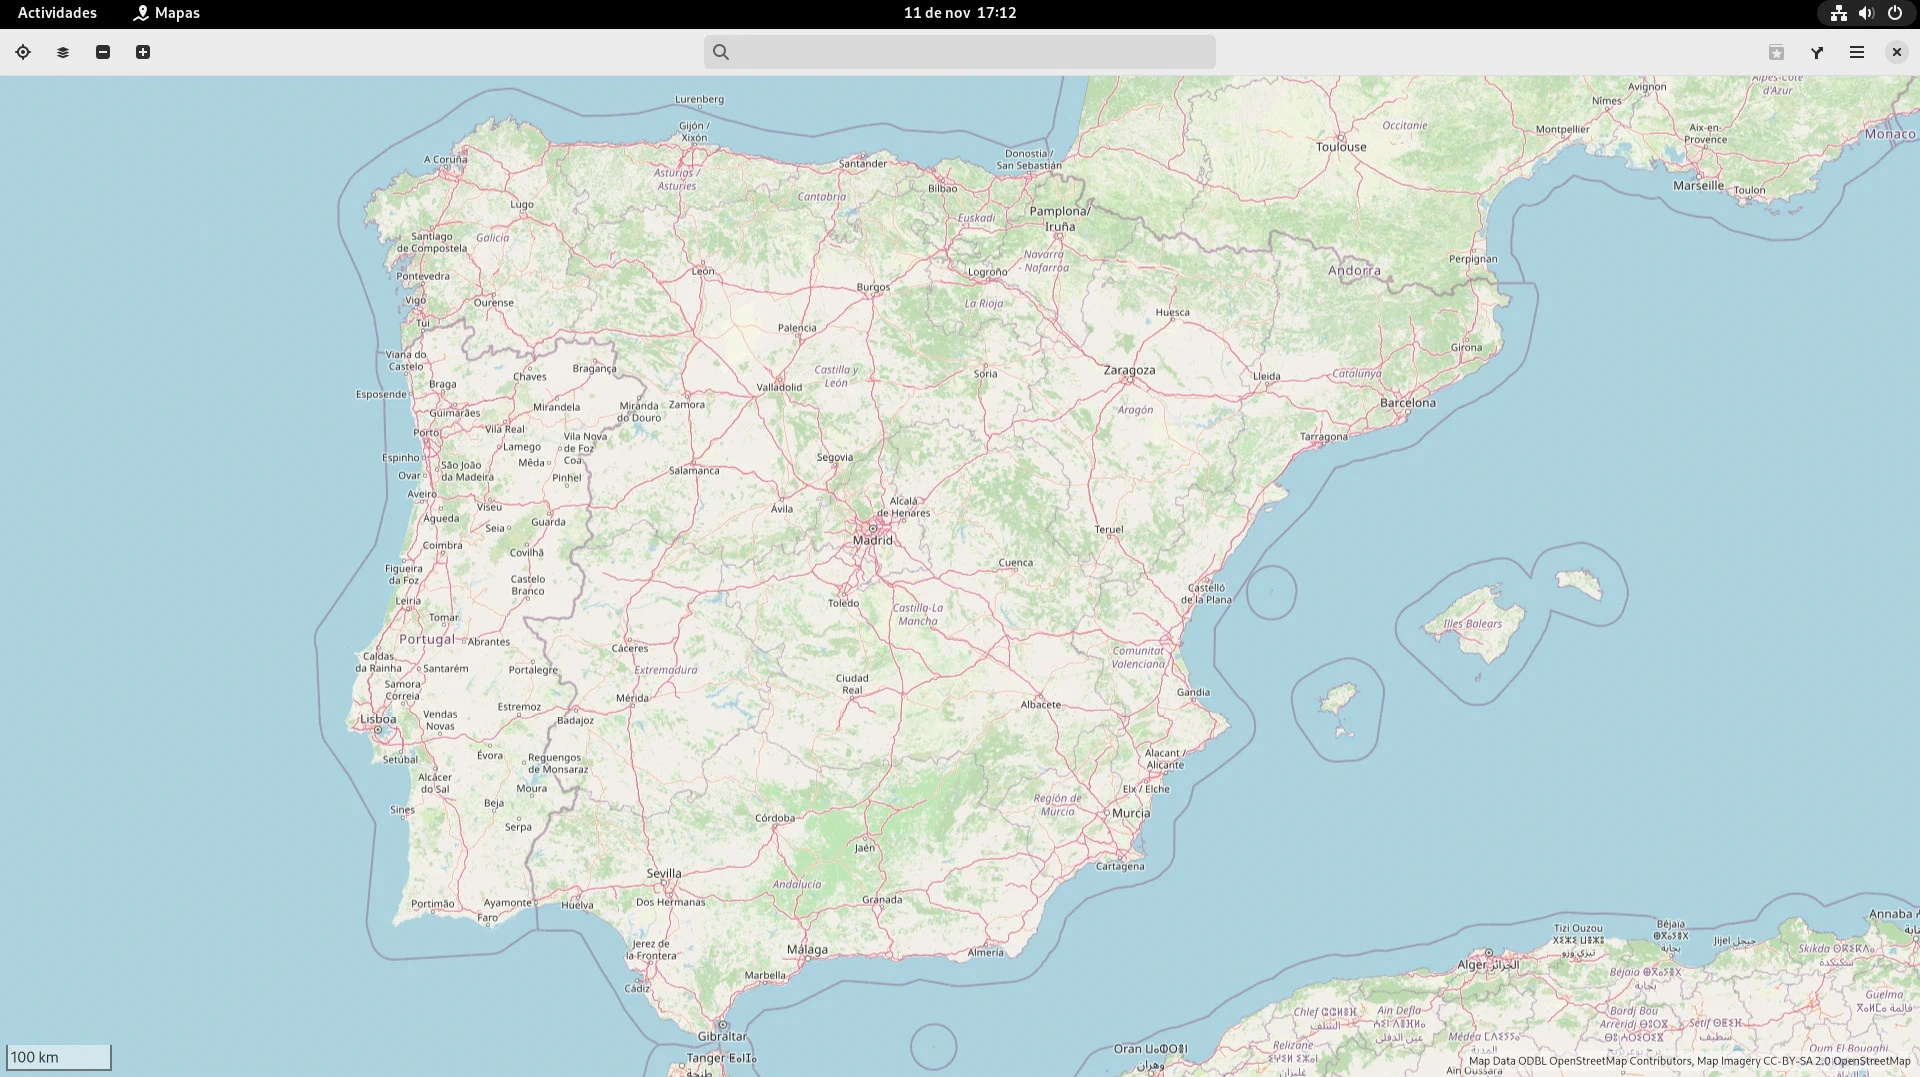Open the map layers selector
Screen dimensions: 1920x1077
pyautogui.click(x=63, y=52)
